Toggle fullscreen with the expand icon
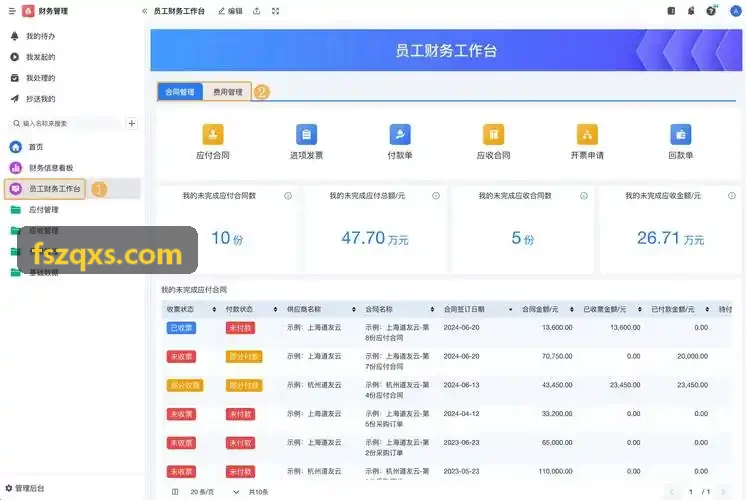The width and height of the screenshot is (746, 500). tap(275, 11)
